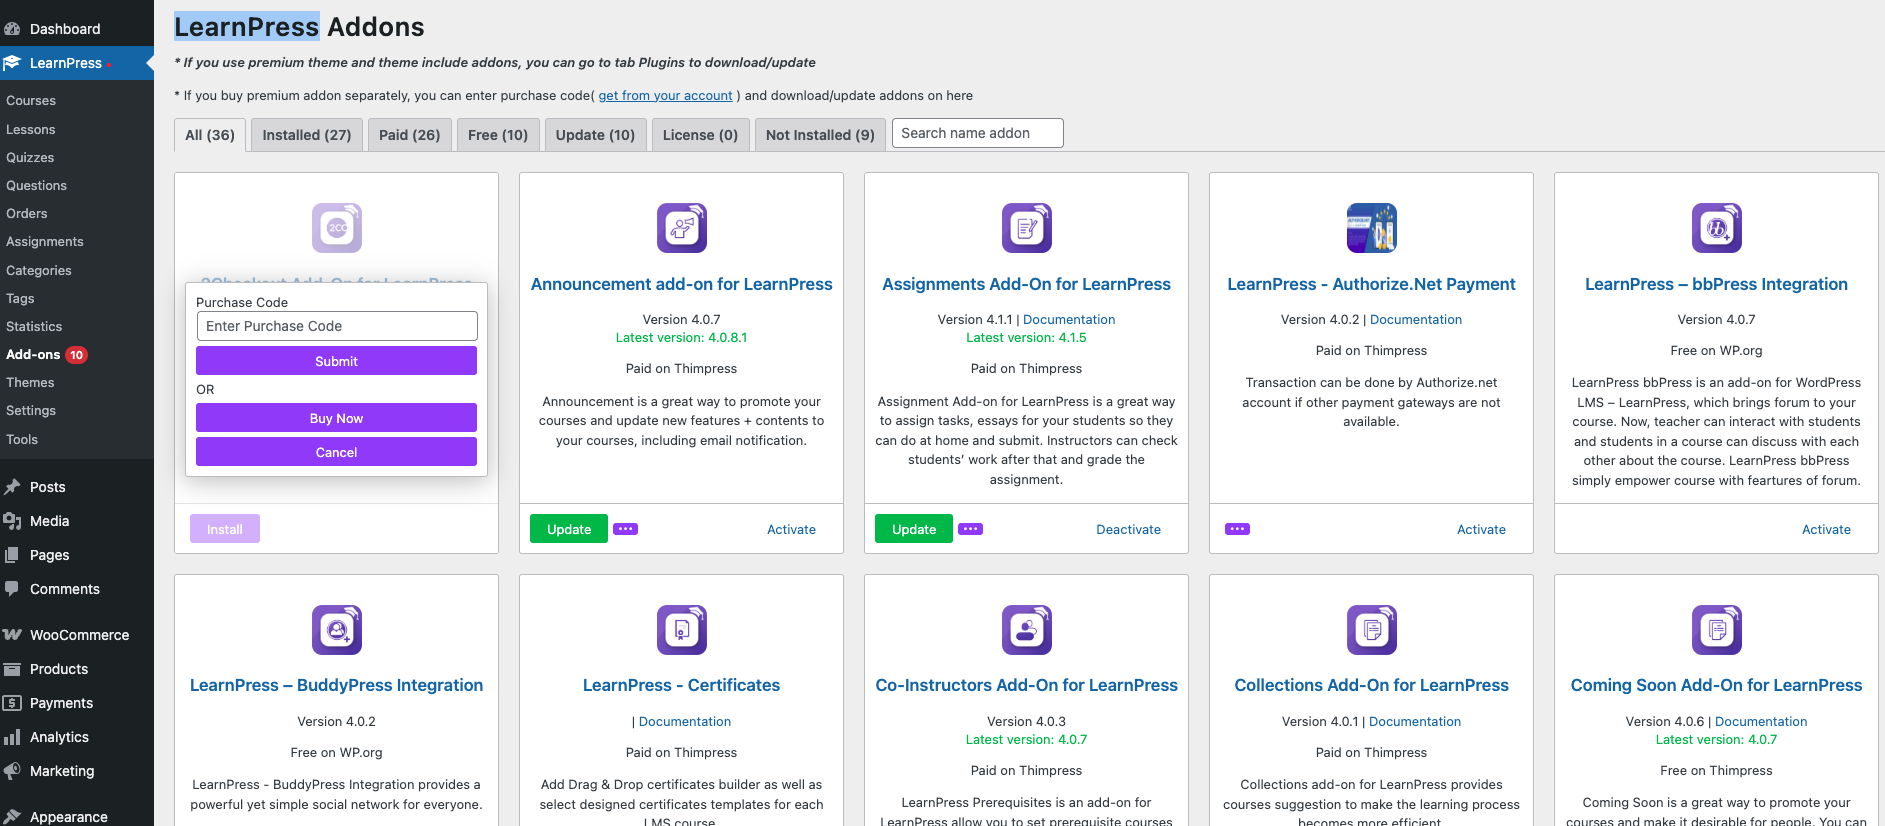
Task: Click the BuddyPress Integration addon icon
Action: tap(336, 630)
